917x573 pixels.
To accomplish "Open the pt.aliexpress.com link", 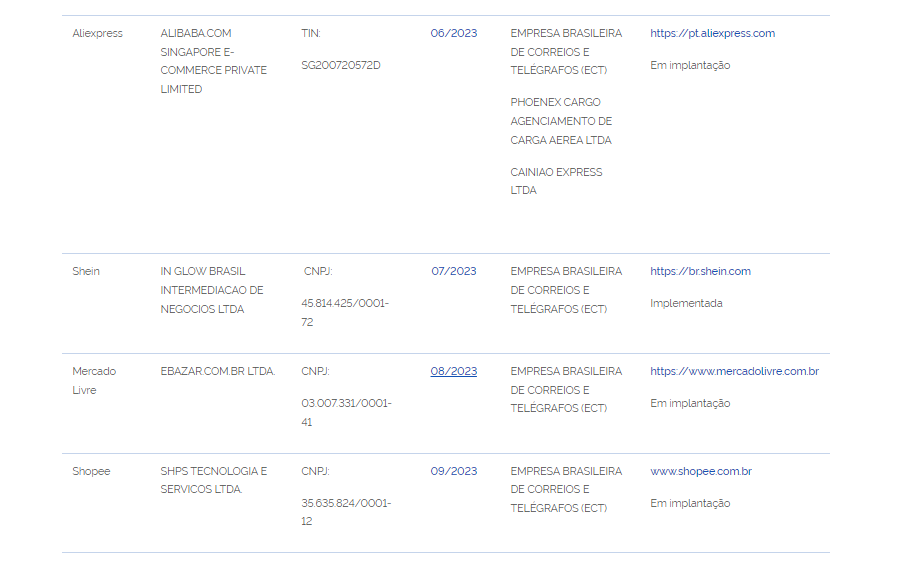I will pos(712,33).
